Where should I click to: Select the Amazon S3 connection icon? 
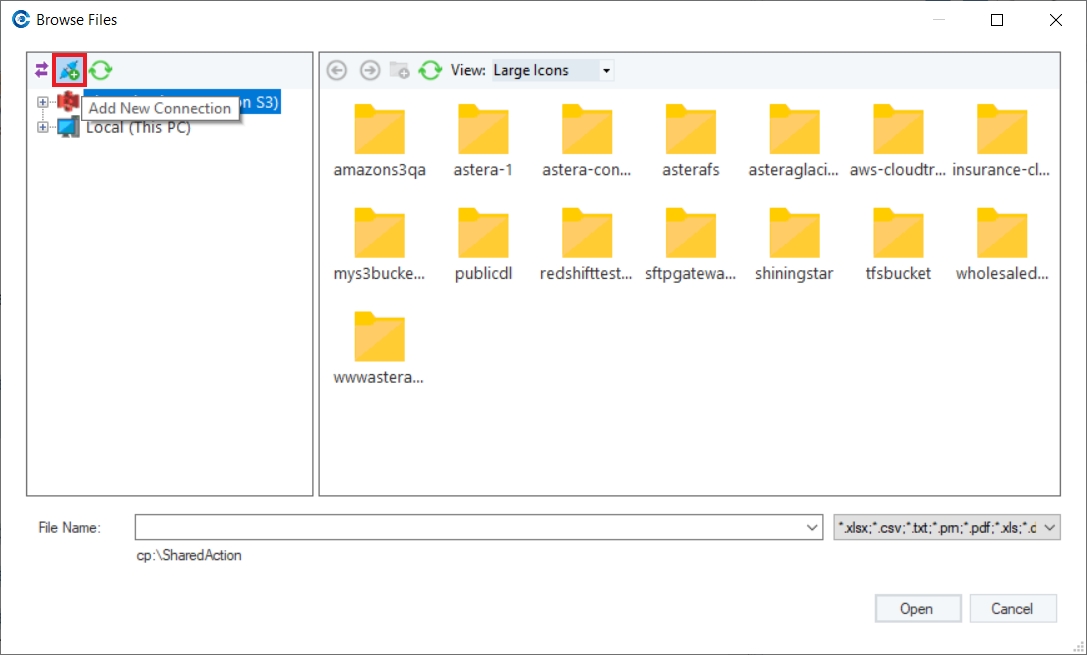coord(68,102)
